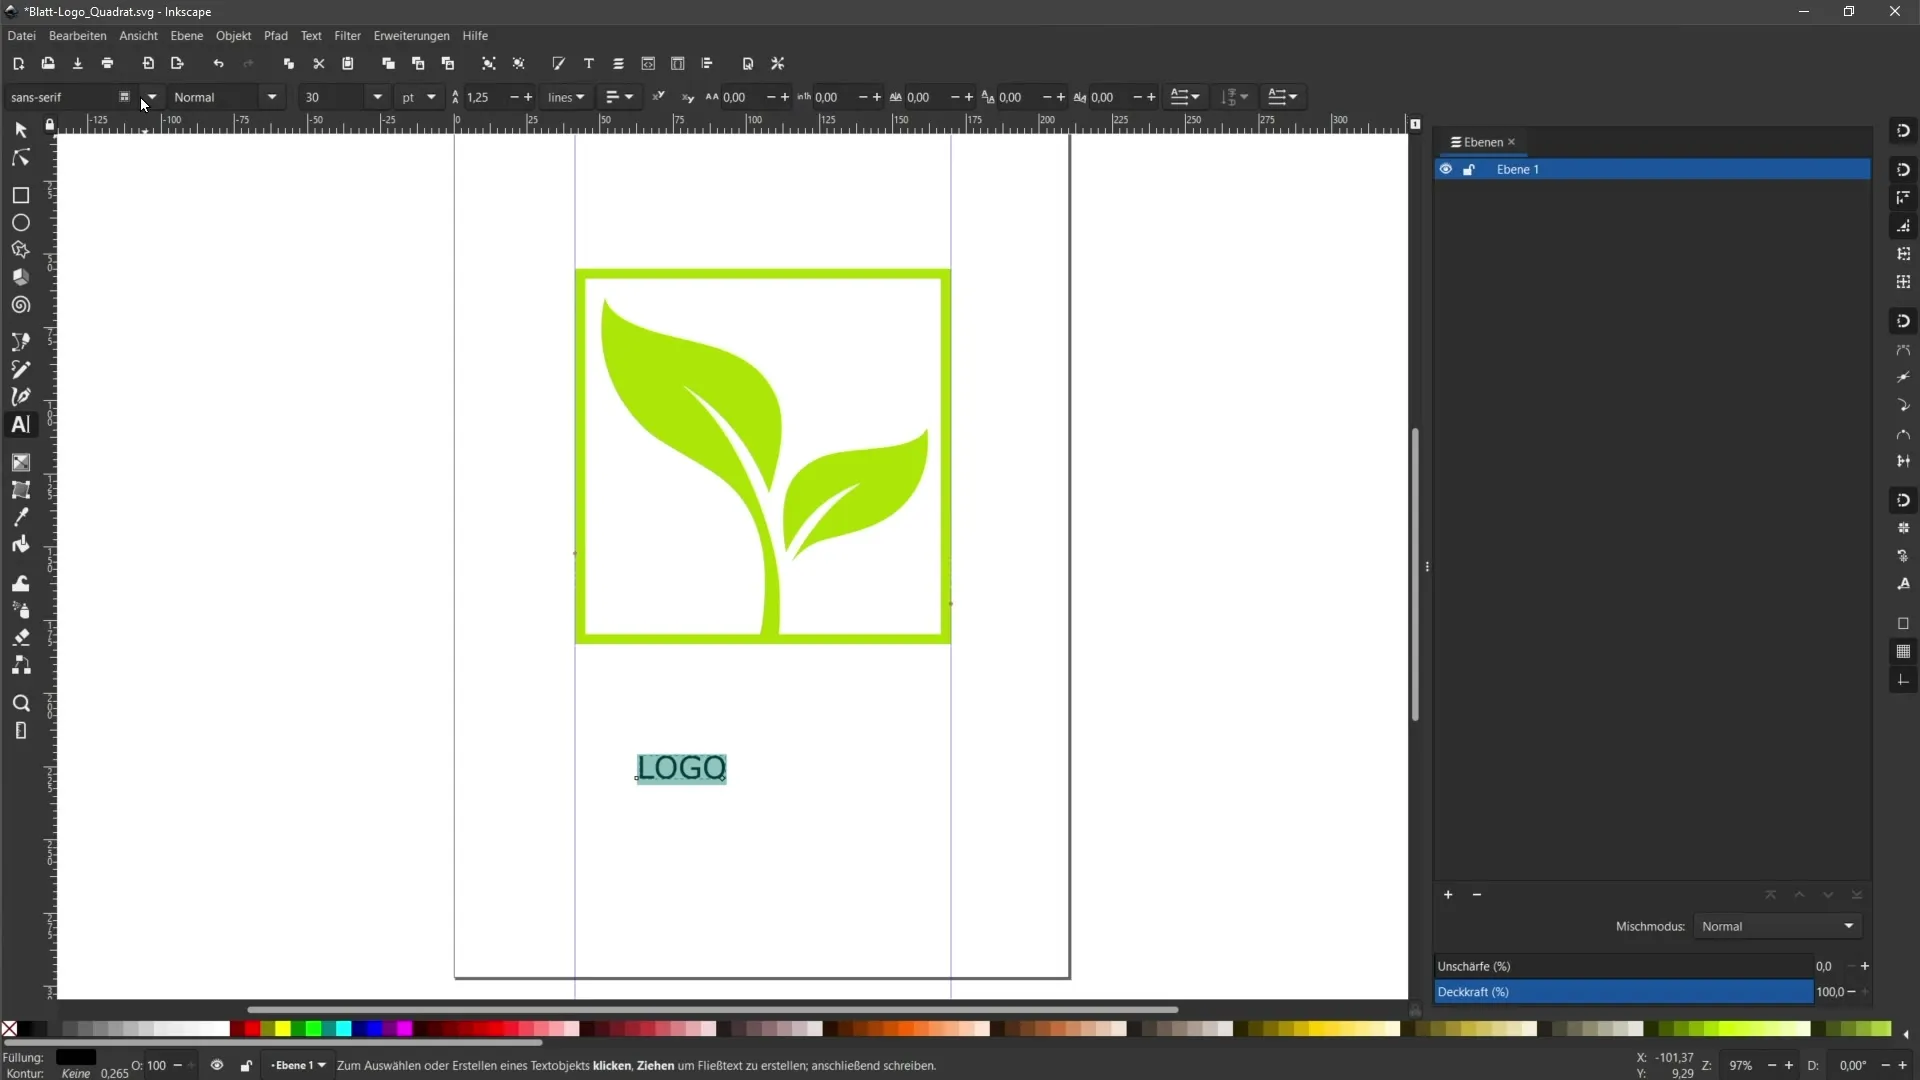Select the Node editor tool

coord(21,156)
